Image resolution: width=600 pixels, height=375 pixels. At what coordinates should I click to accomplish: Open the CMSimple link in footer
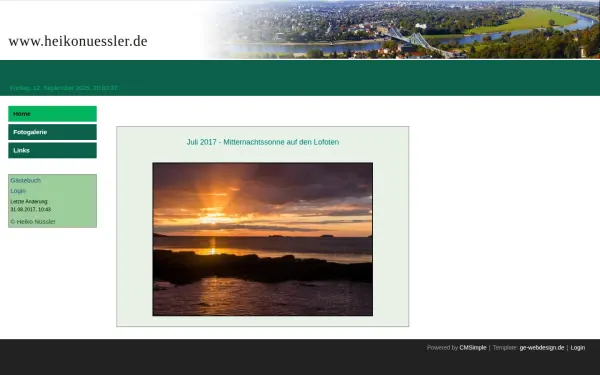(473, 347)
